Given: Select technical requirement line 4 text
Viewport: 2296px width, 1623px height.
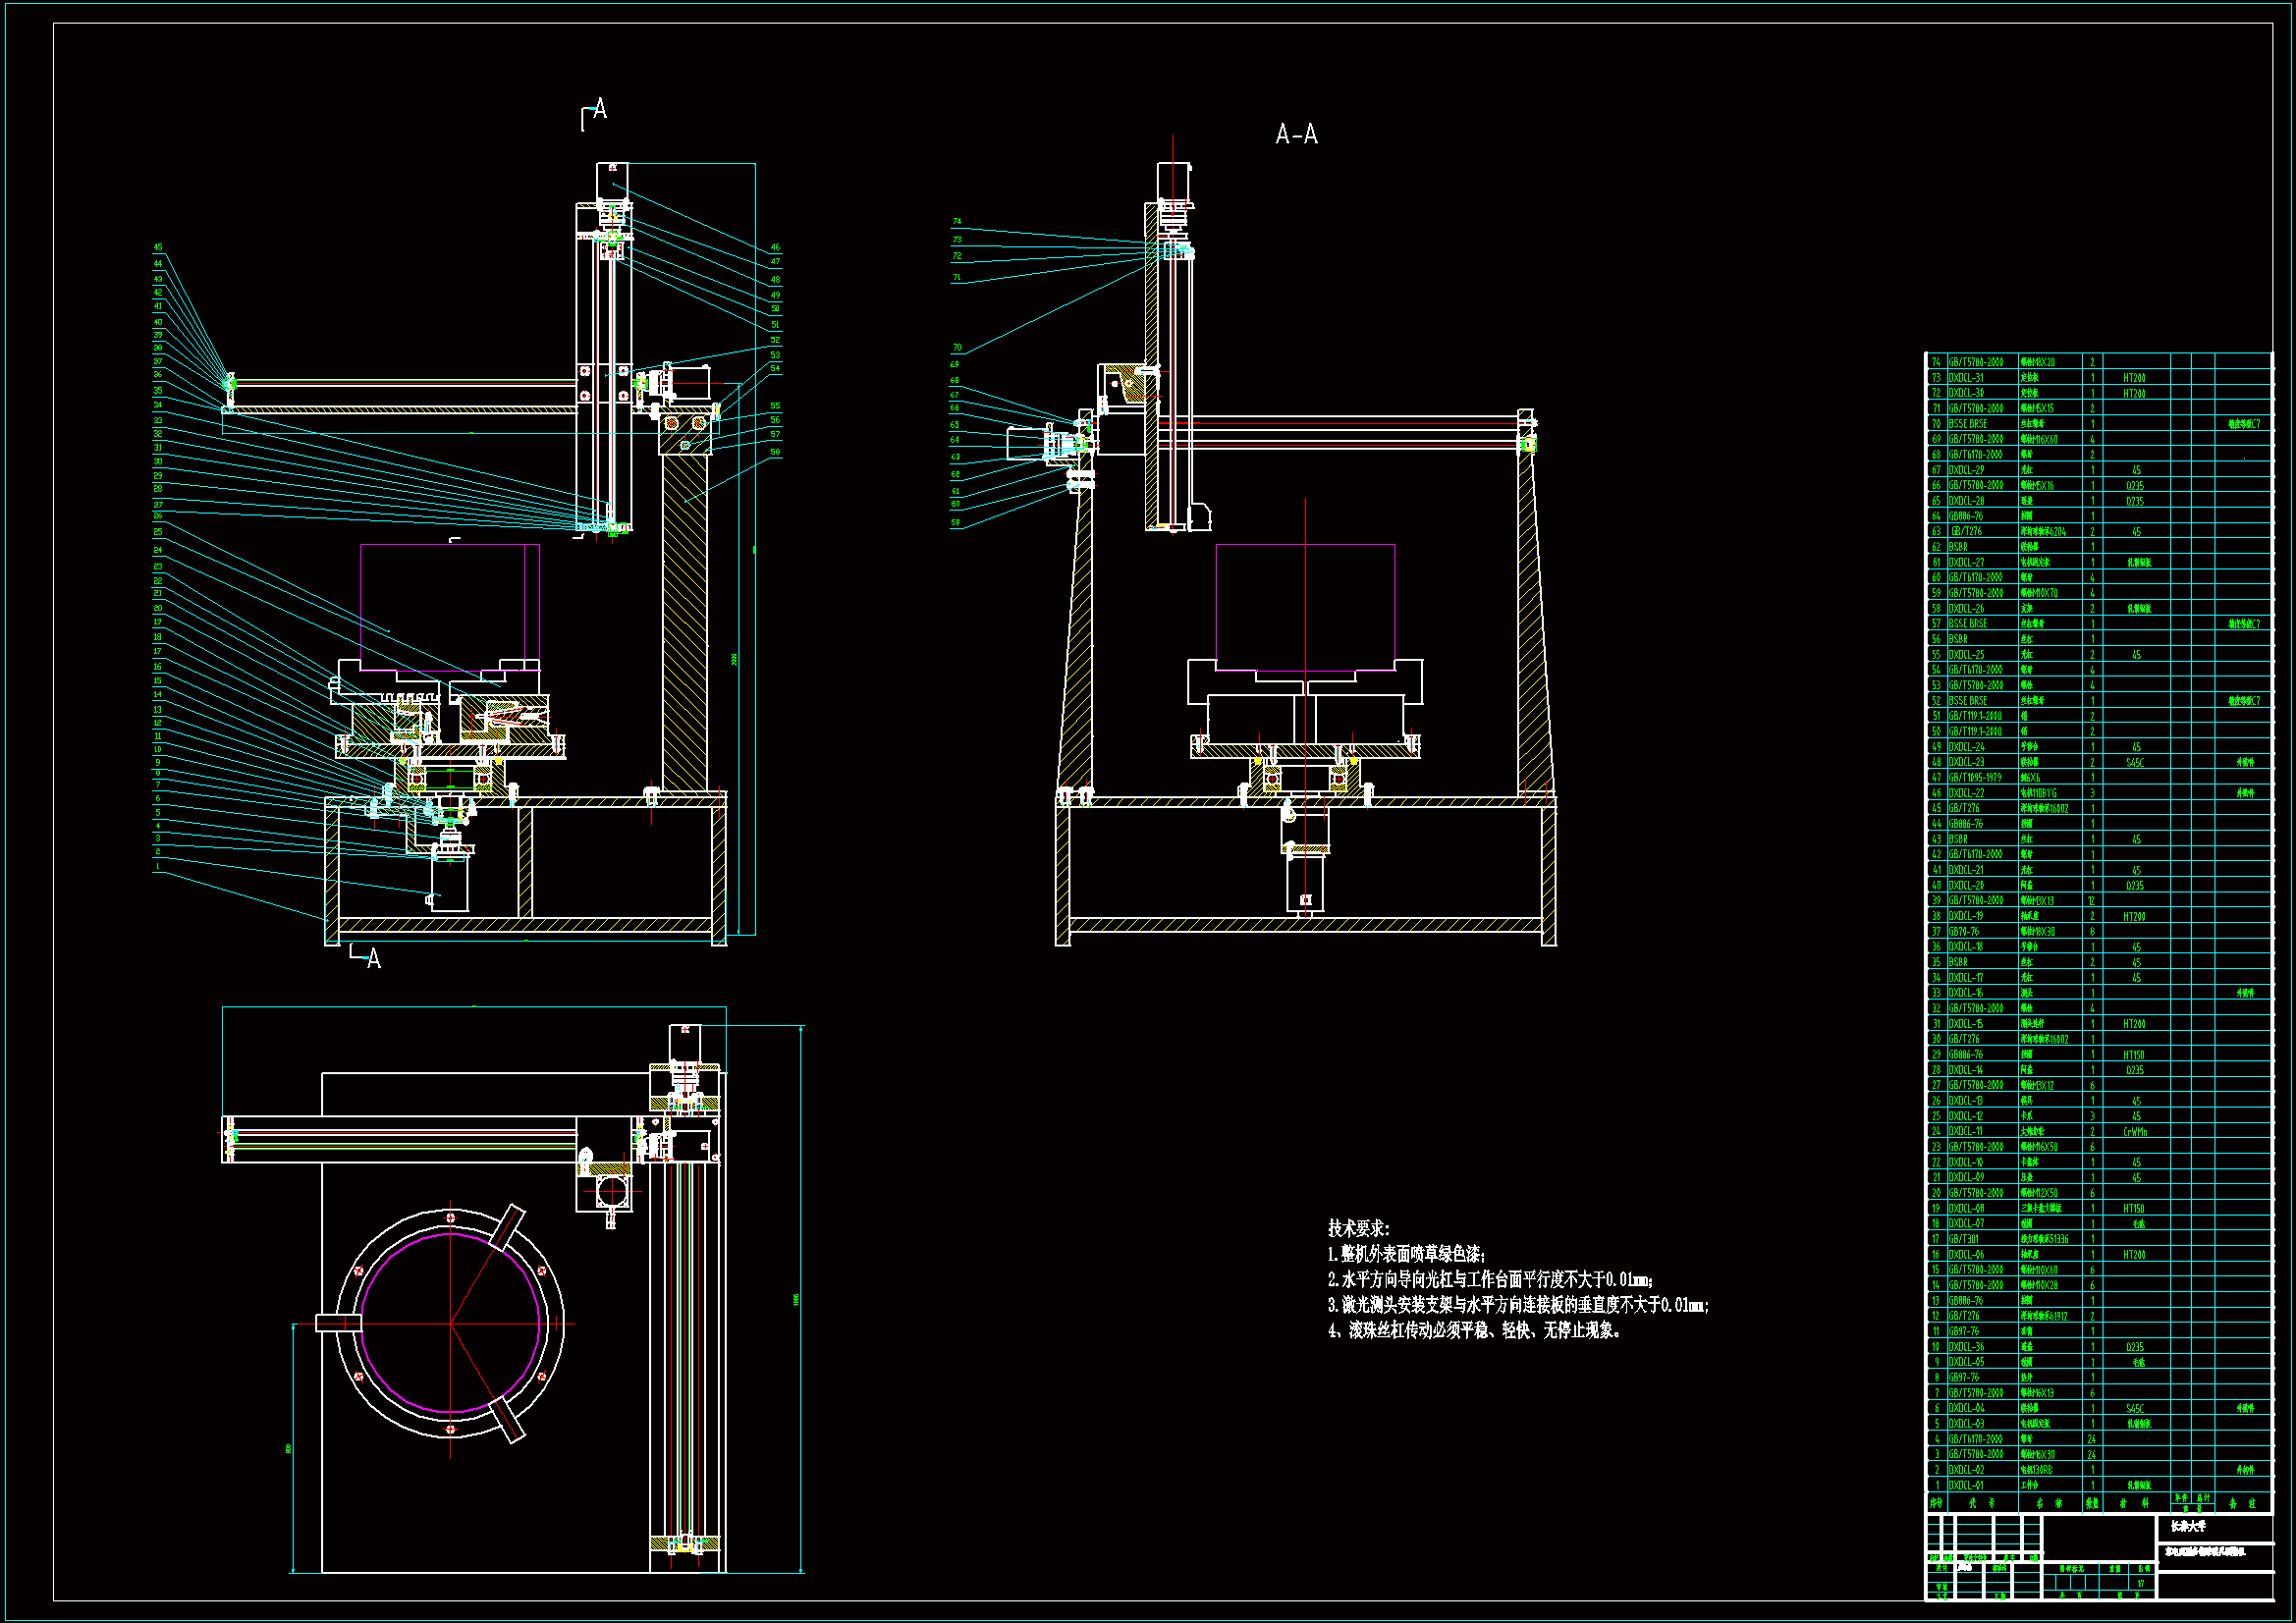Looking at the screenshot, I should tap(1474, 1331).
